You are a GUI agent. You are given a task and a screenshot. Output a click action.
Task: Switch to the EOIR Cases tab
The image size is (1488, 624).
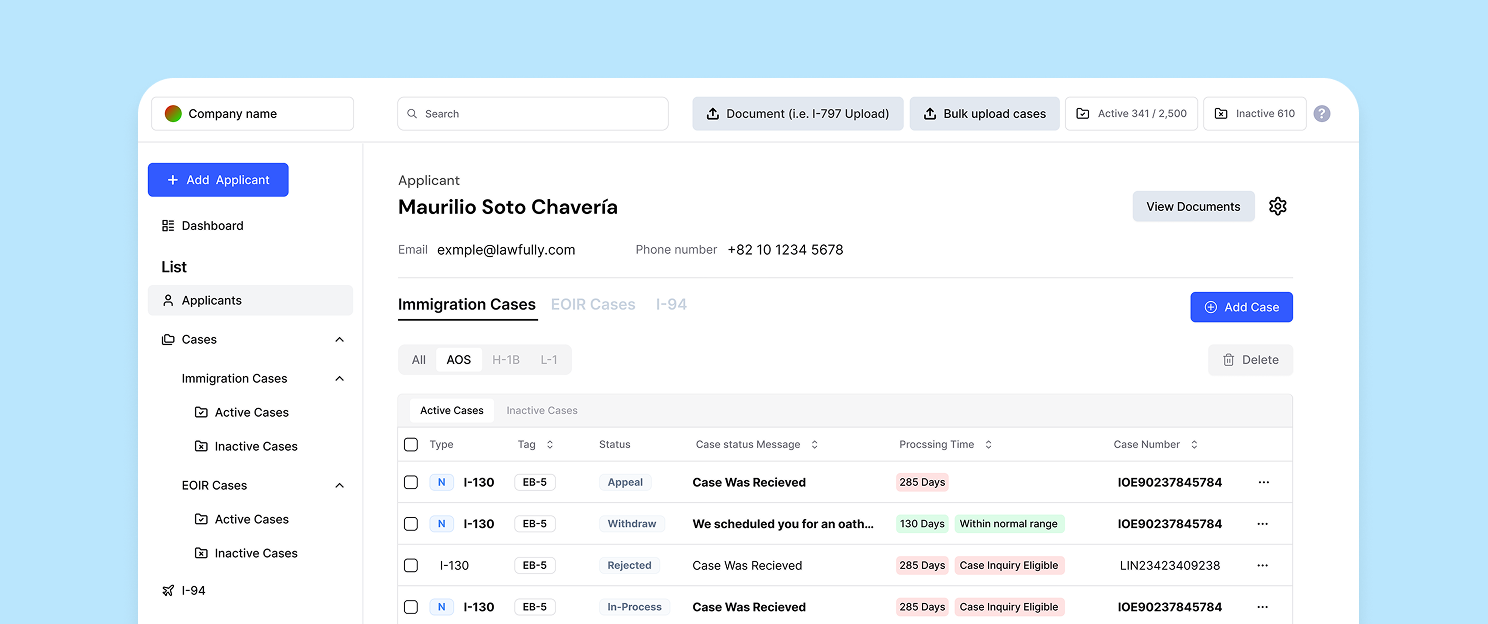click(593, 305)
